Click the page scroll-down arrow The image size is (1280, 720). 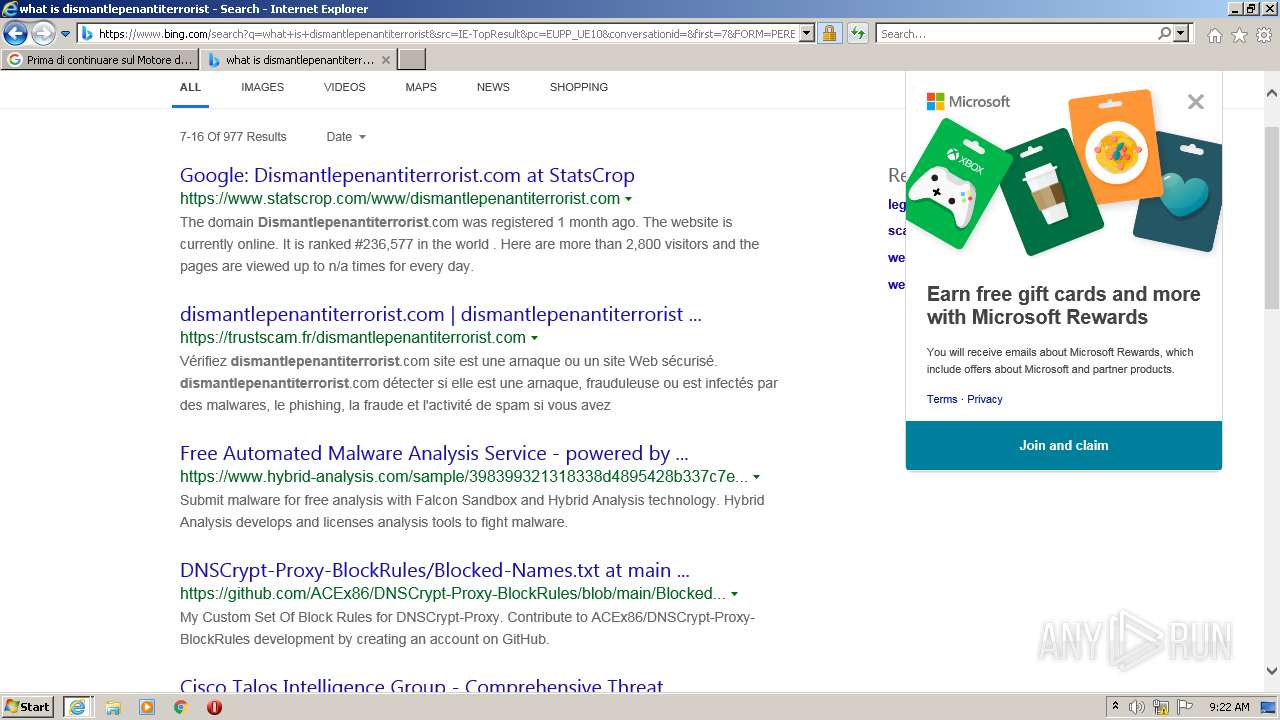point(1272,671)
